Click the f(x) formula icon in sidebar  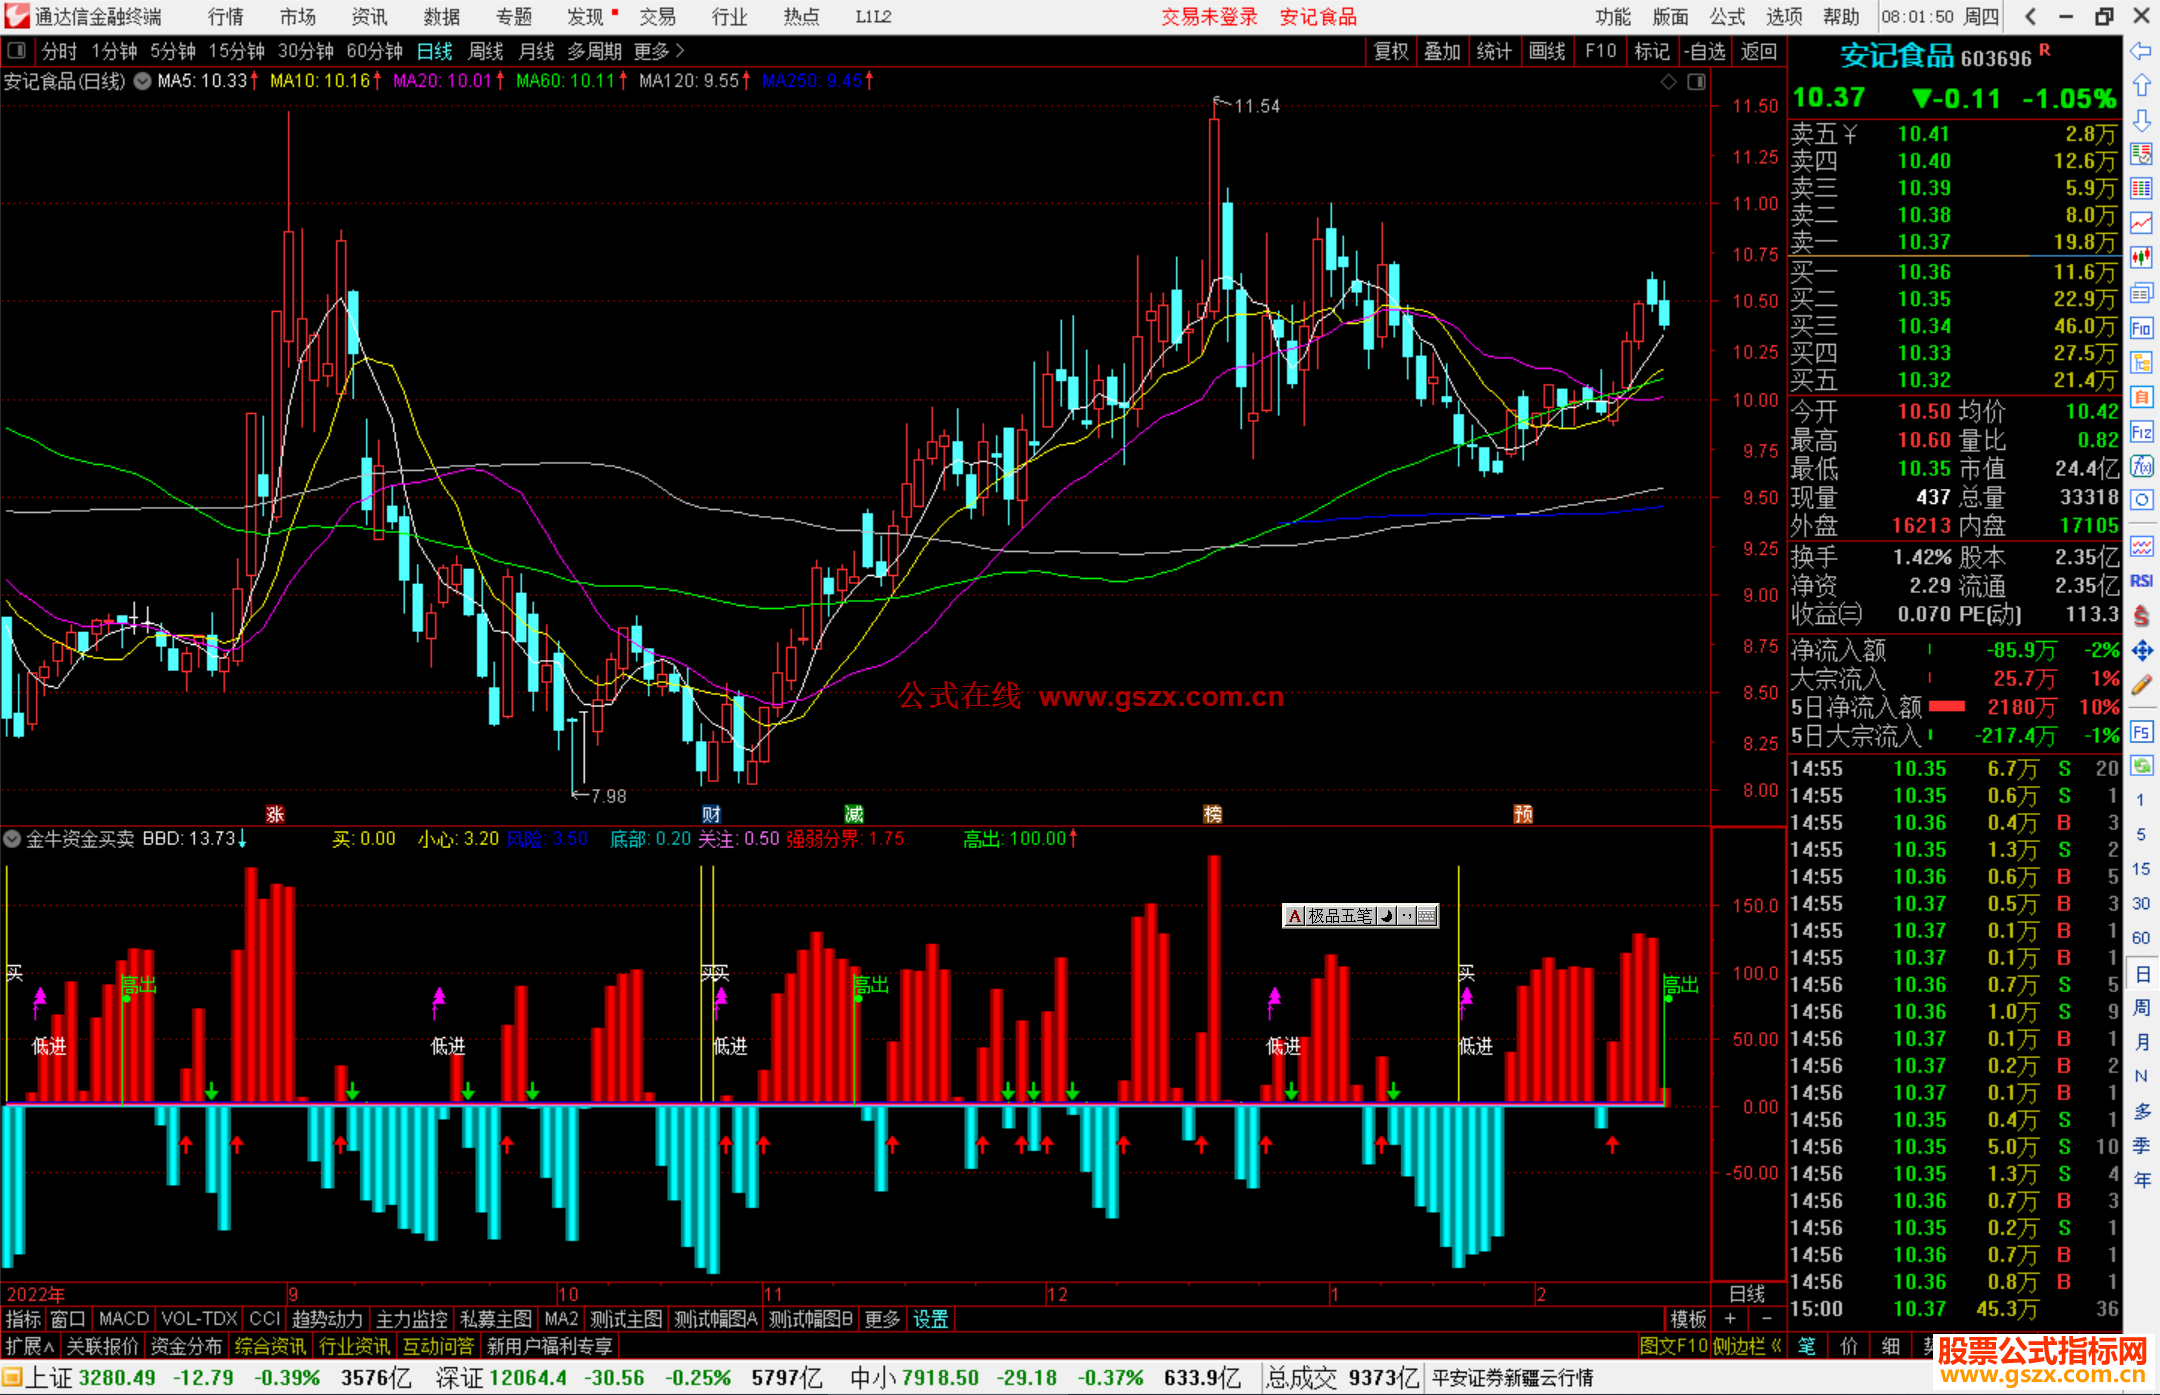[2141, 466]
